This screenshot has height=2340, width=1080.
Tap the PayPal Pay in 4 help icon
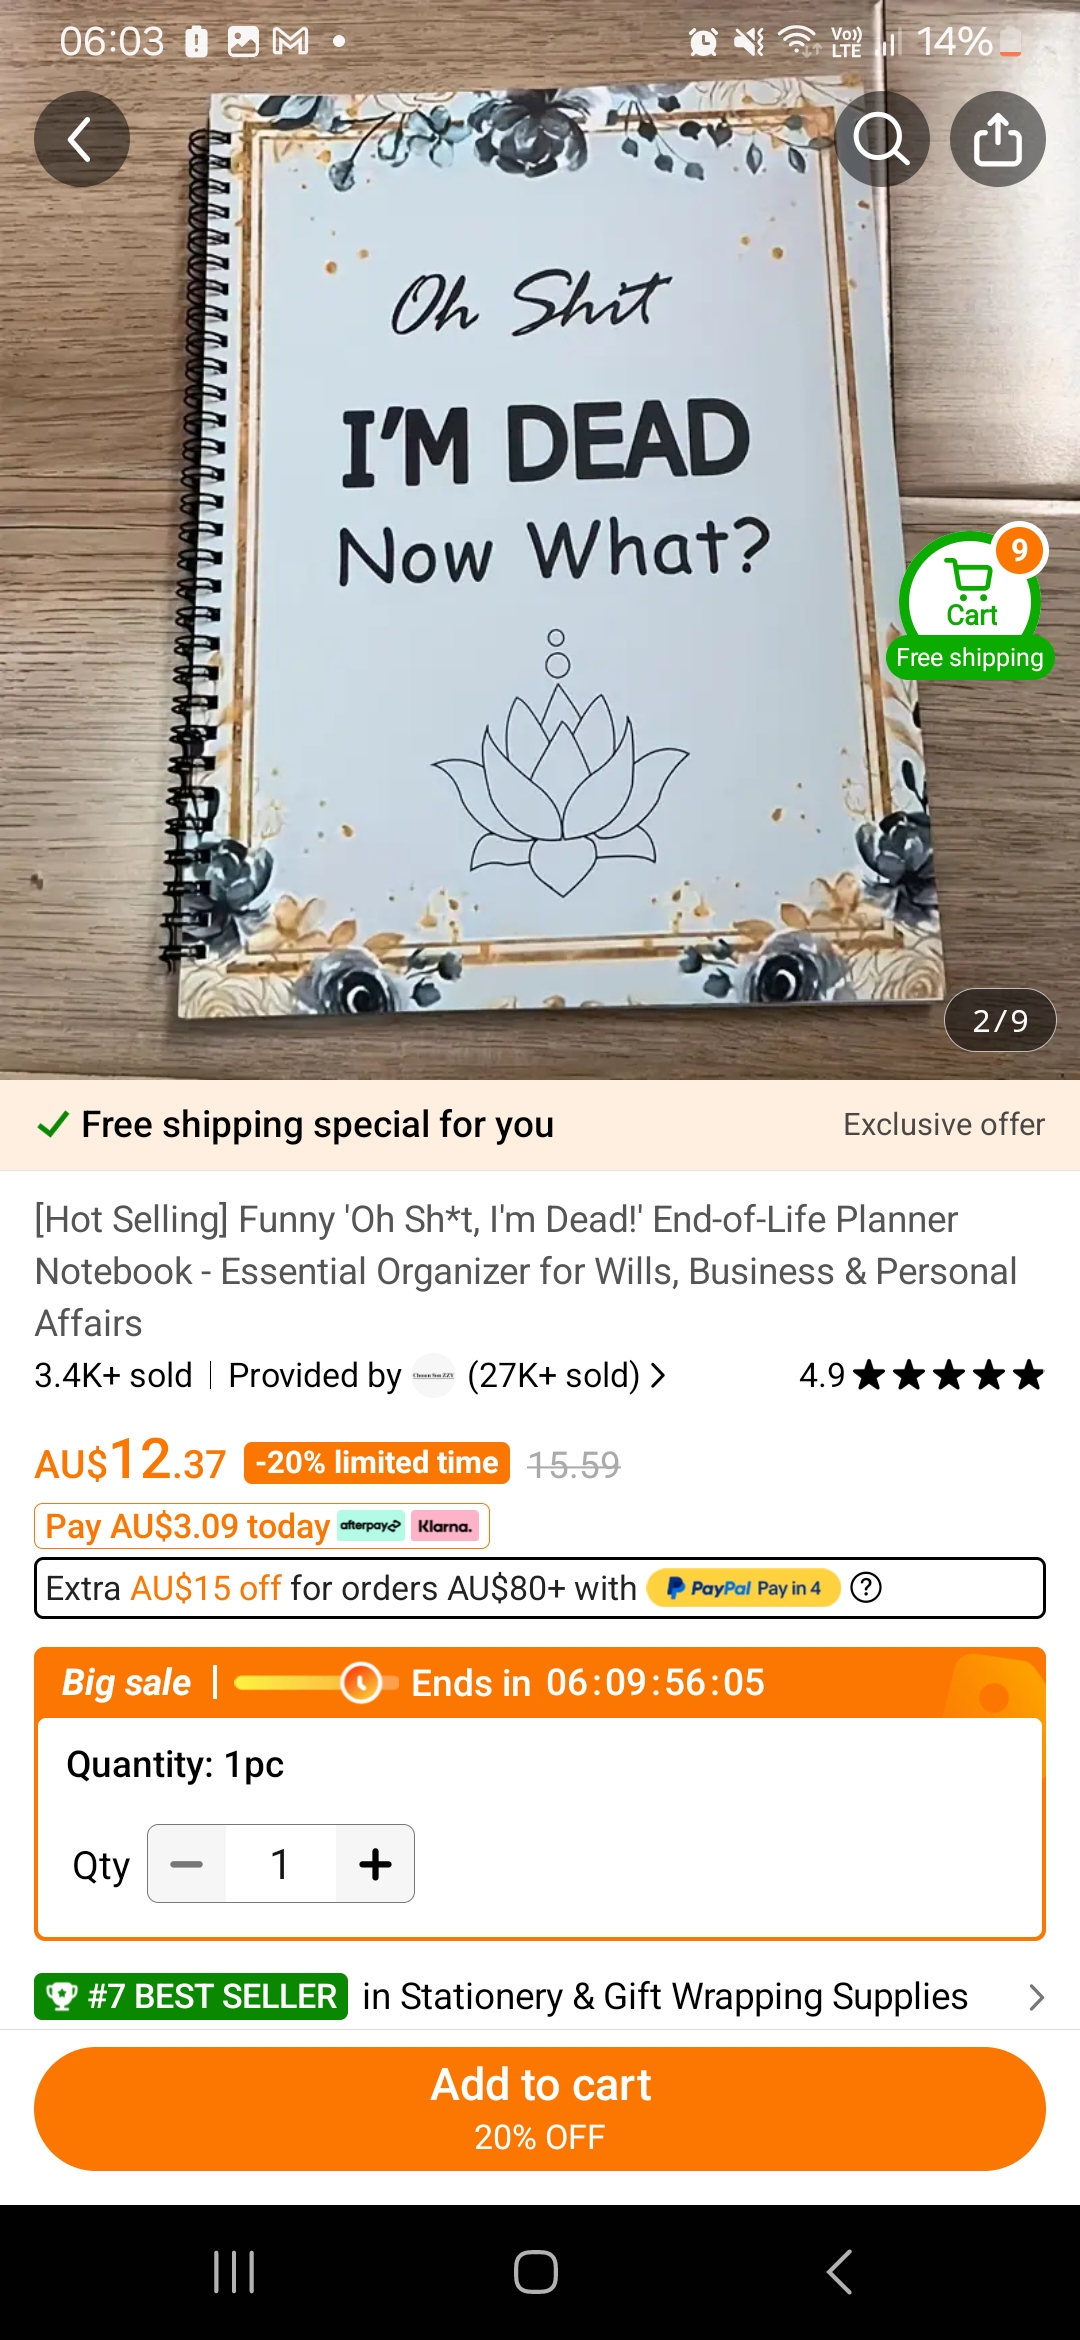pyautogui.click(x=866, y=1587)
